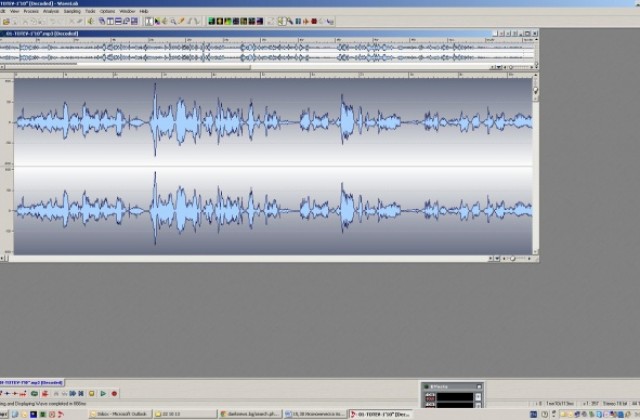Open the Analysis menu
Screen dimensions: 640x420
pos(50,11)
